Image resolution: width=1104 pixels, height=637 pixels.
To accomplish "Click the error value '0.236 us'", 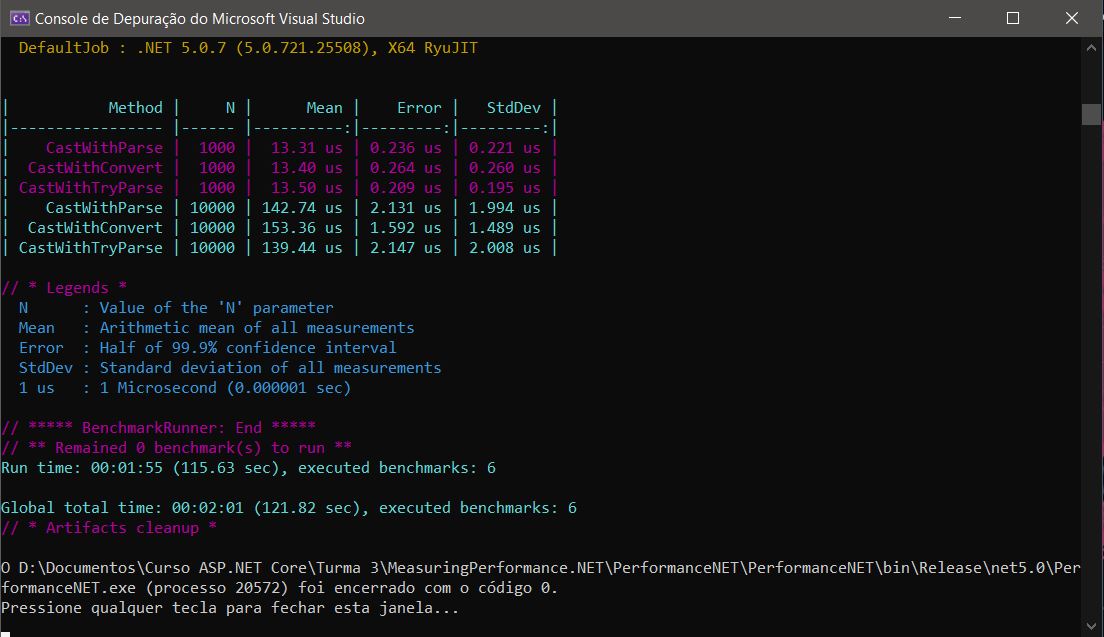I will (406, 148).
